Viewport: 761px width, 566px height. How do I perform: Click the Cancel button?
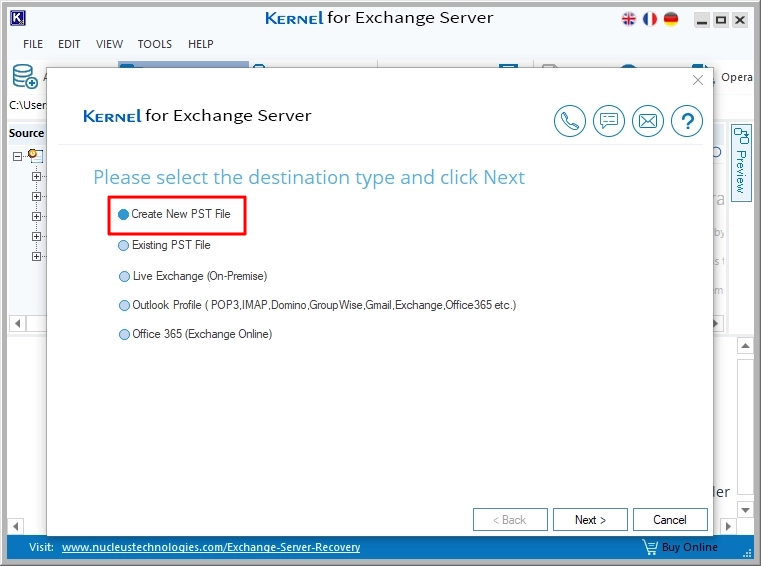pos(670,520)
